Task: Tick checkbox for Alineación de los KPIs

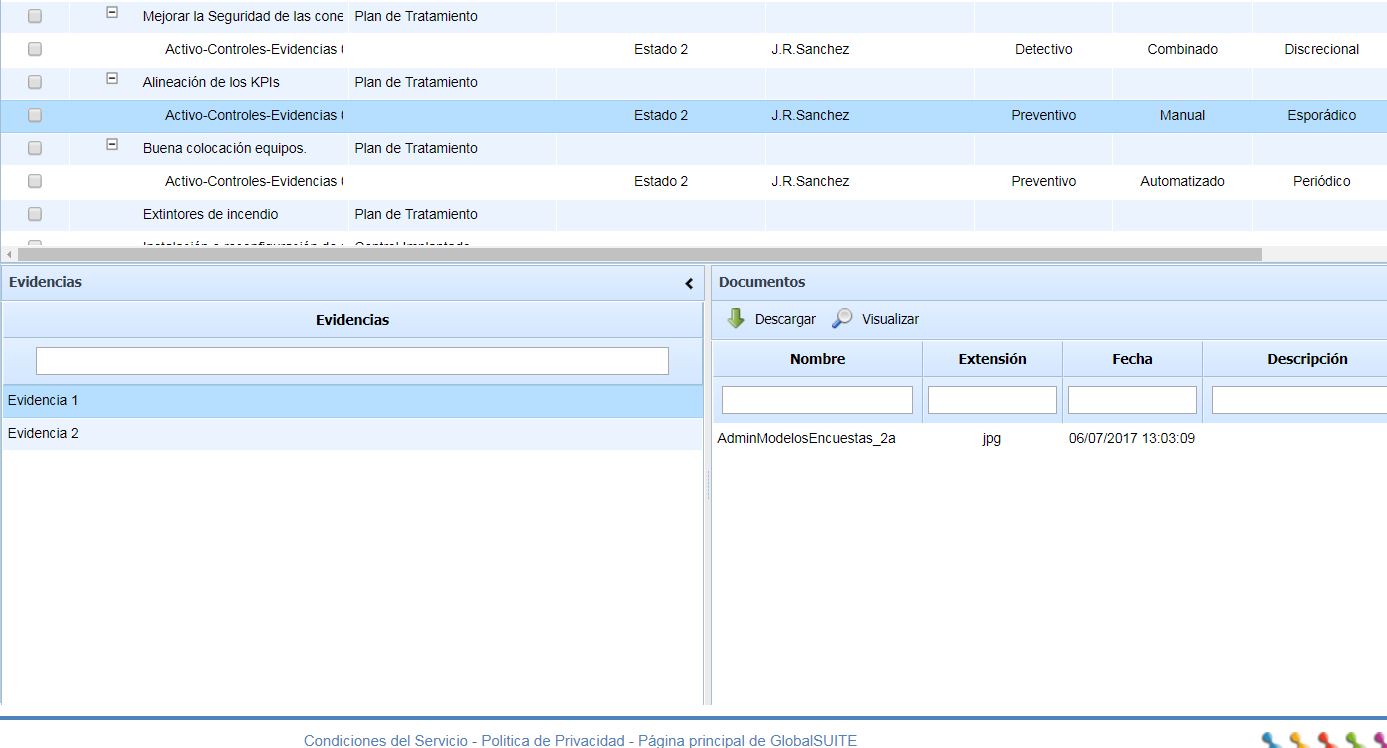Action: (35, 82)
